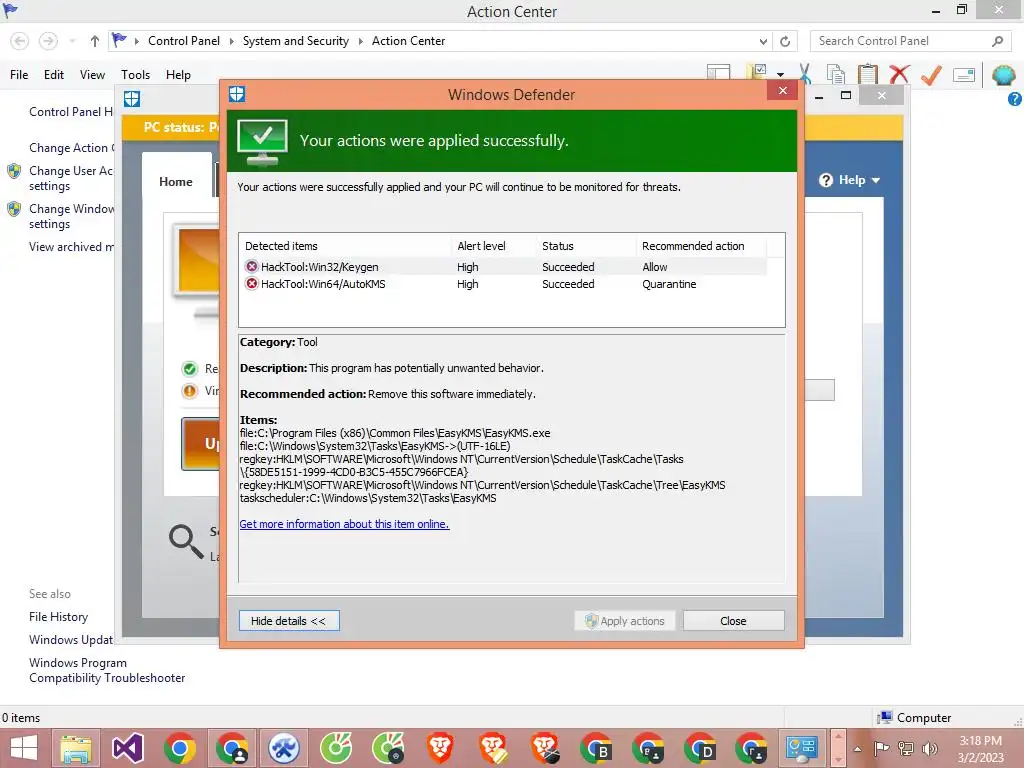Image resolution: width=1024 pixels, height=768 pixels.
Task: Click the taskbar clock showing 3:18 PM
Action: pyautogui.click(x=980, y=749)
